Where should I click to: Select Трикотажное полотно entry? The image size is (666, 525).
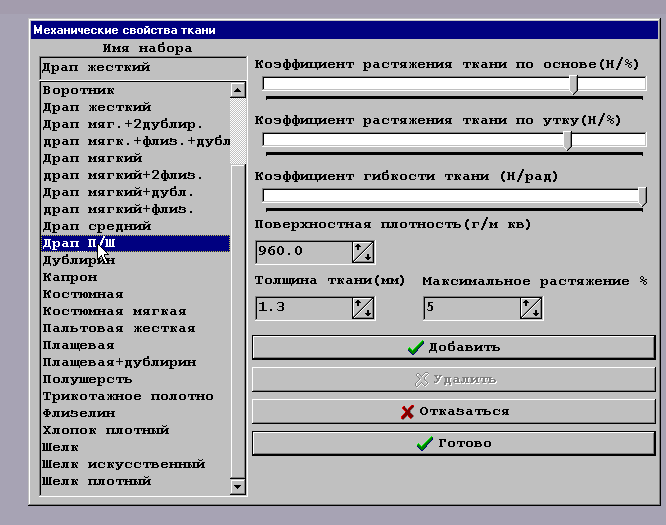click(x=135, y=396)
